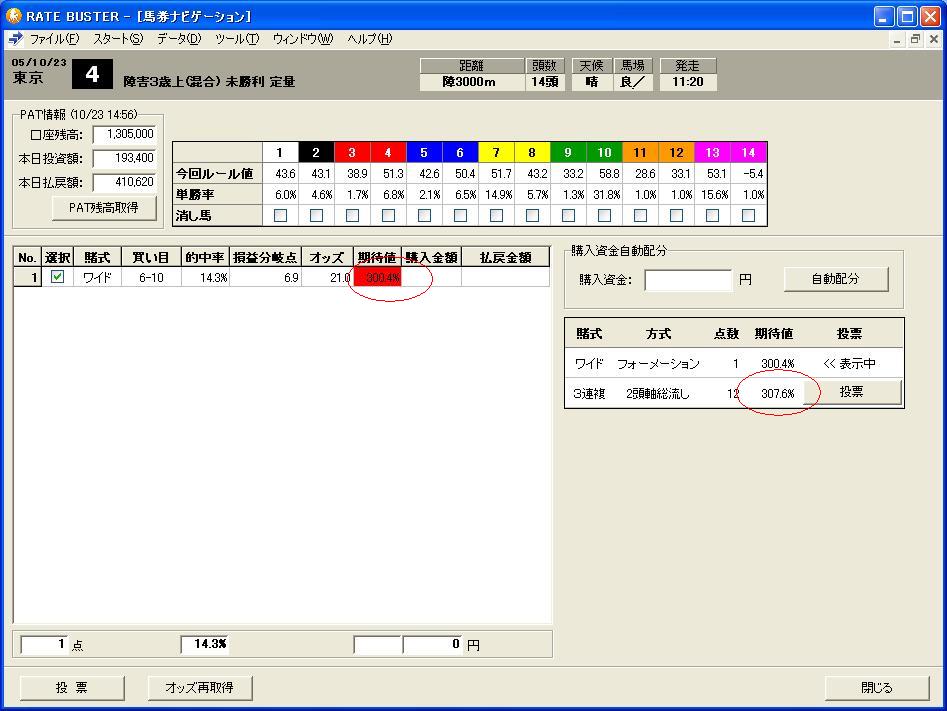
Task: Click the arrow icon left of the File menu
Action: pos(15,39)
